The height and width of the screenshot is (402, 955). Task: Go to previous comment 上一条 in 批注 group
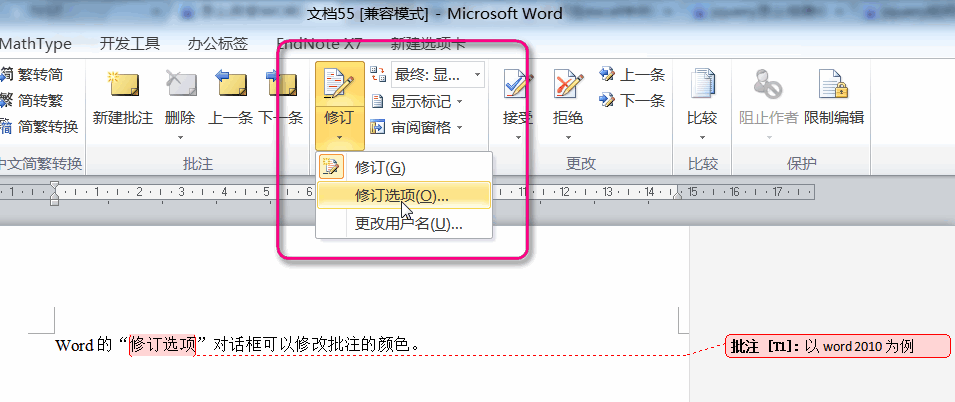coord(231,85)
